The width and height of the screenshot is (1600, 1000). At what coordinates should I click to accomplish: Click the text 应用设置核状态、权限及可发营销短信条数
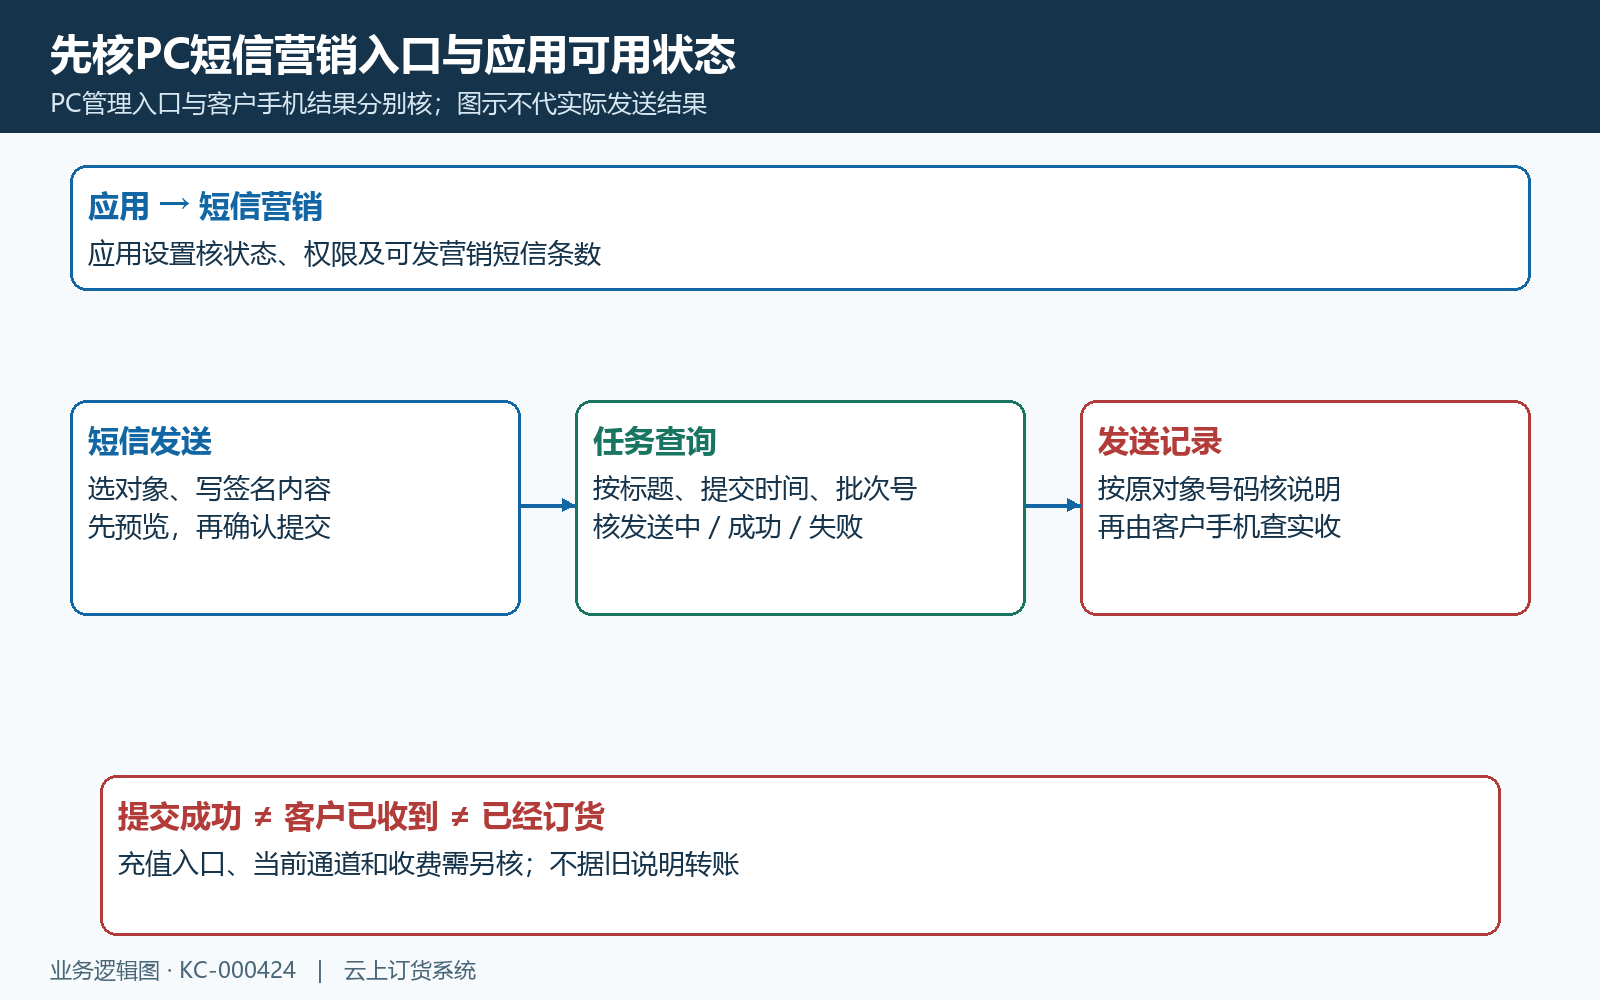(x=344, y=254)
